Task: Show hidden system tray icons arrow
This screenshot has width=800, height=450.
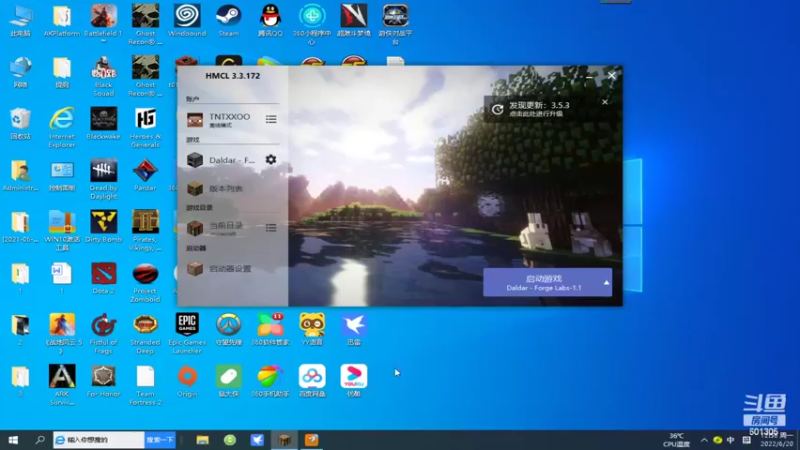Action: [x=704, y=440]
